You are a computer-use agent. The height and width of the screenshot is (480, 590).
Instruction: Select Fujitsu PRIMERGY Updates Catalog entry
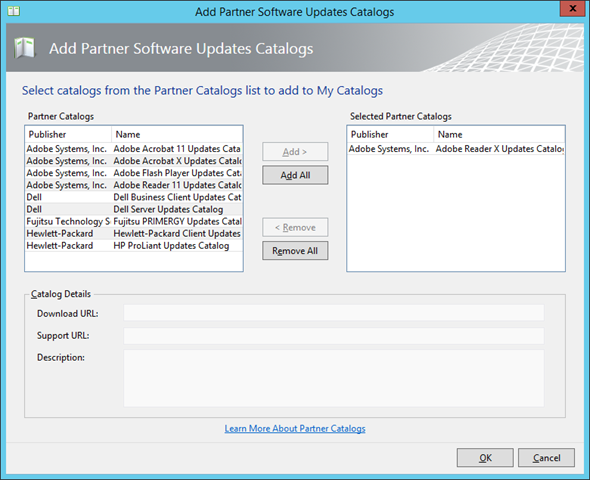(x=134, y=221)
